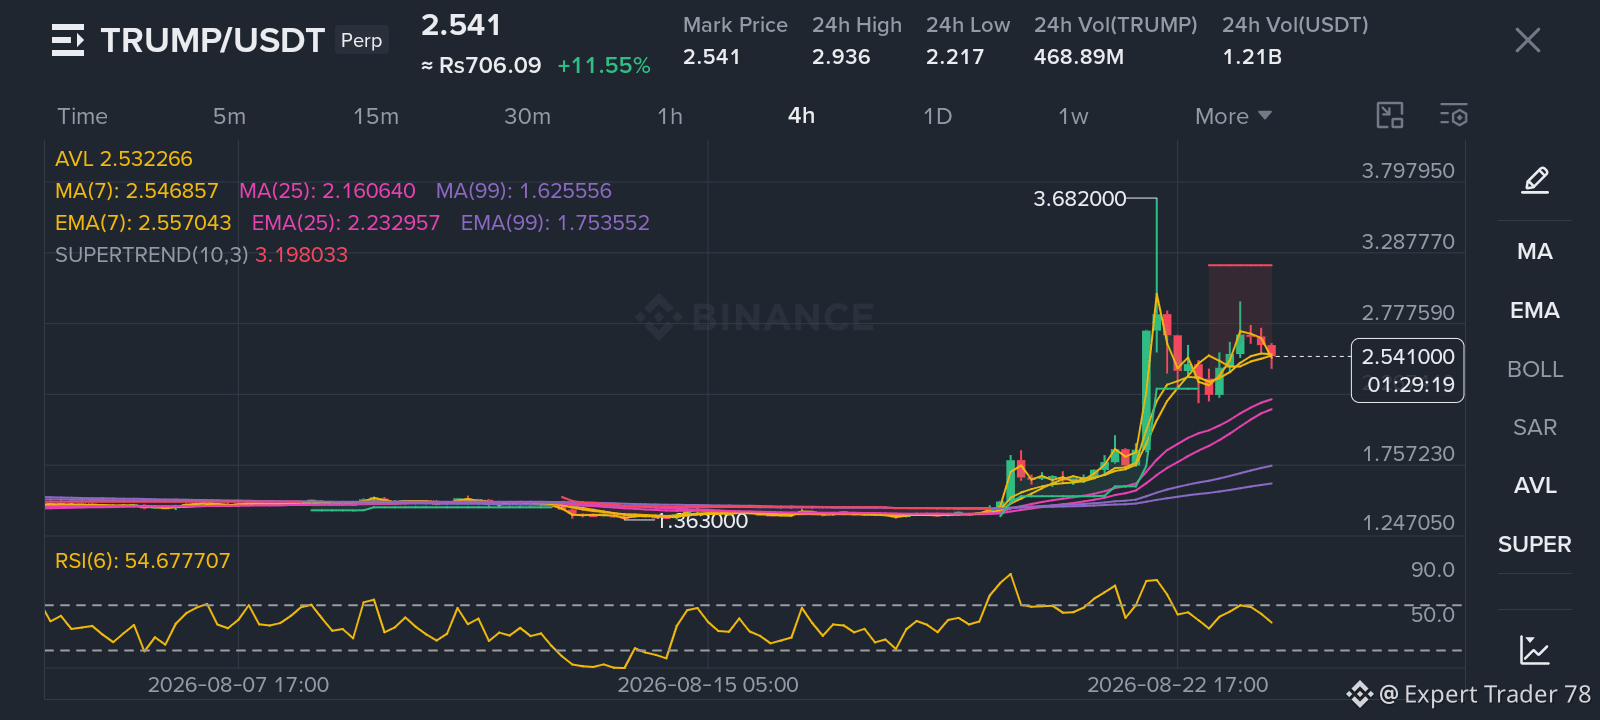Click the EMA(99): 1.753552 legend
The image size is (1600, 720).
coord(555,223)
